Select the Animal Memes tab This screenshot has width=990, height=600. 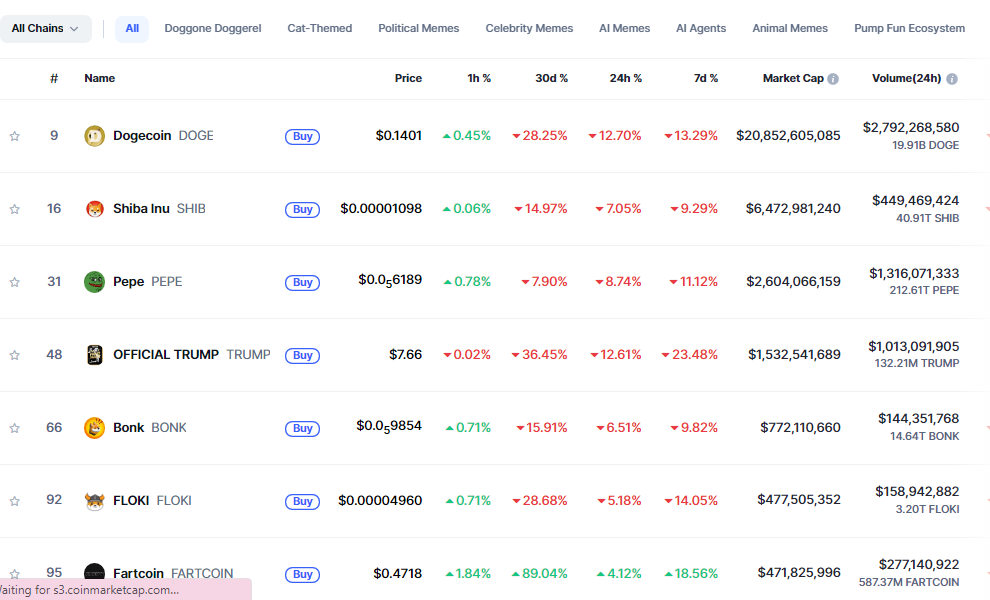(790, 28)
